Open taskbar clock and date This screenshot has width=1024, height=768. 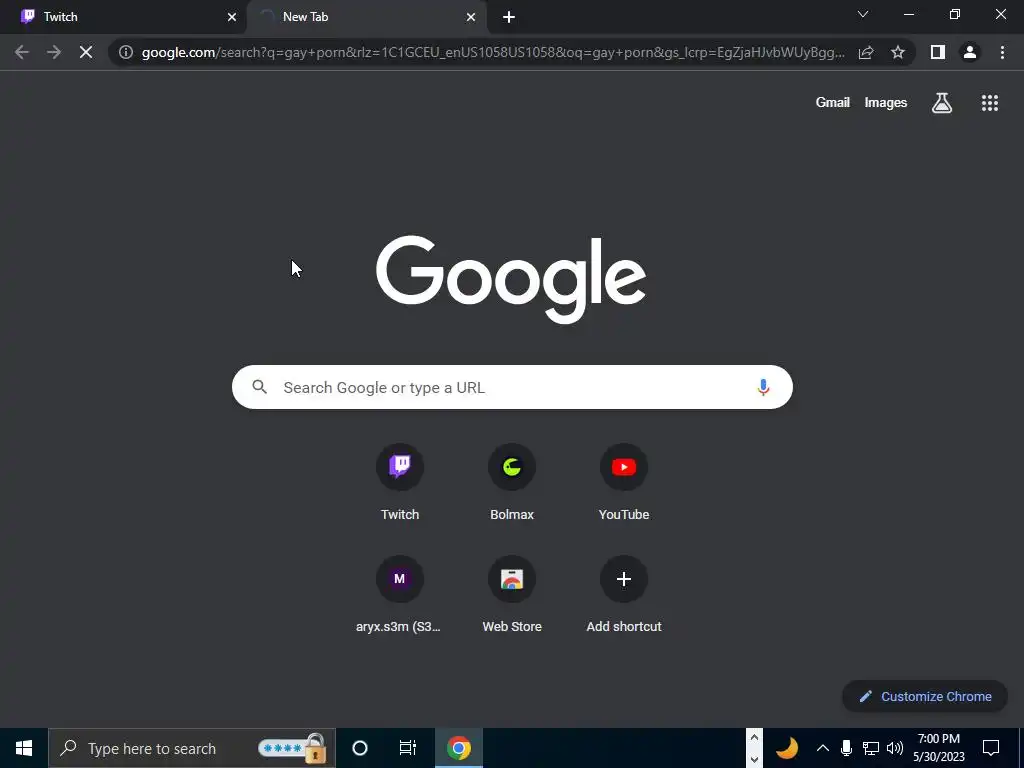tap(938, 748)
